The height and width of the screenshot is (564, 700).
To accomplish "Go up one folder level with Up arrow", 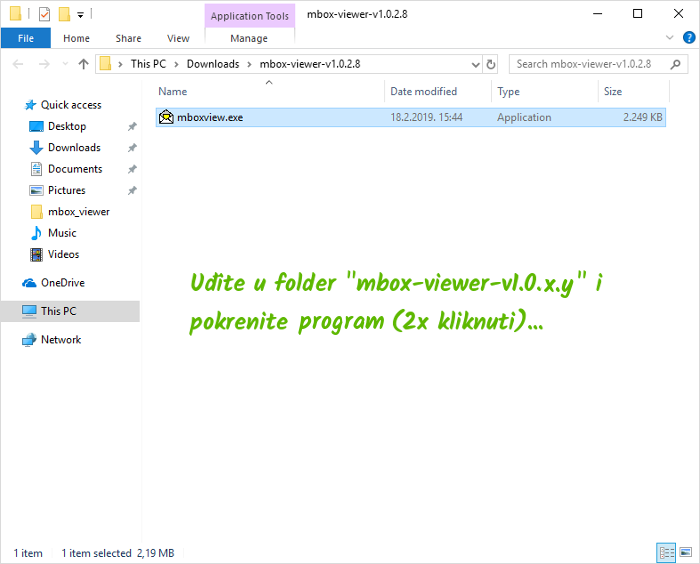I will coord(83,64).
